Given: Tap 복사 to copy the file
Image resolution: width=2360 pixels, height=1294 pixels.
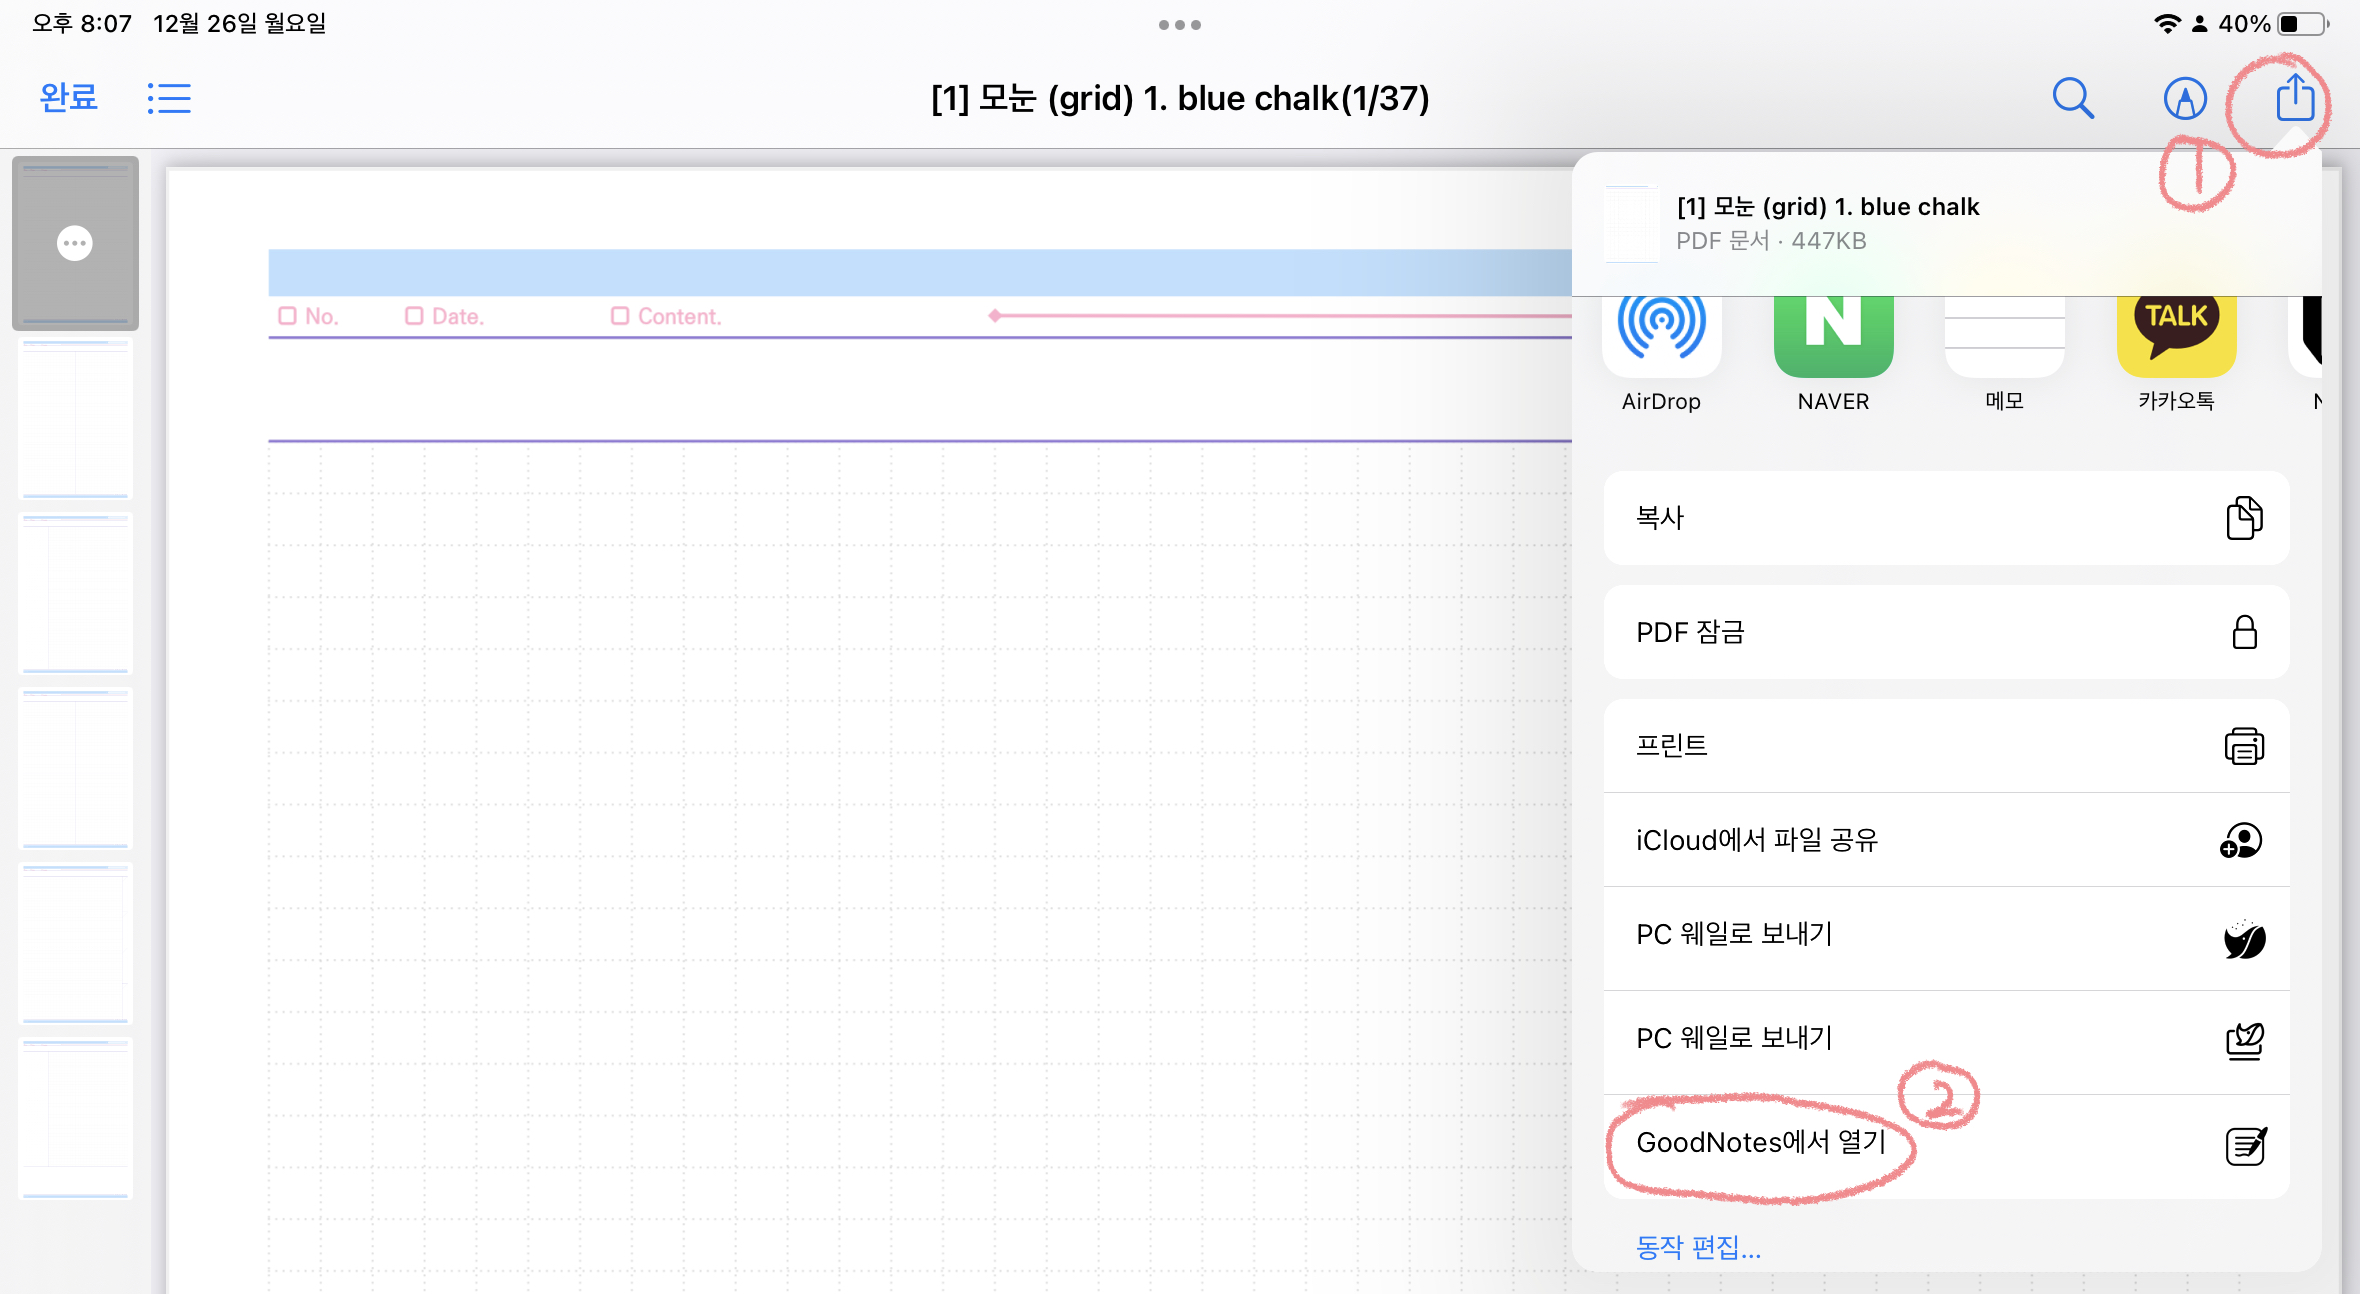Looking at the screenshot, I should tap(1944, 516).
